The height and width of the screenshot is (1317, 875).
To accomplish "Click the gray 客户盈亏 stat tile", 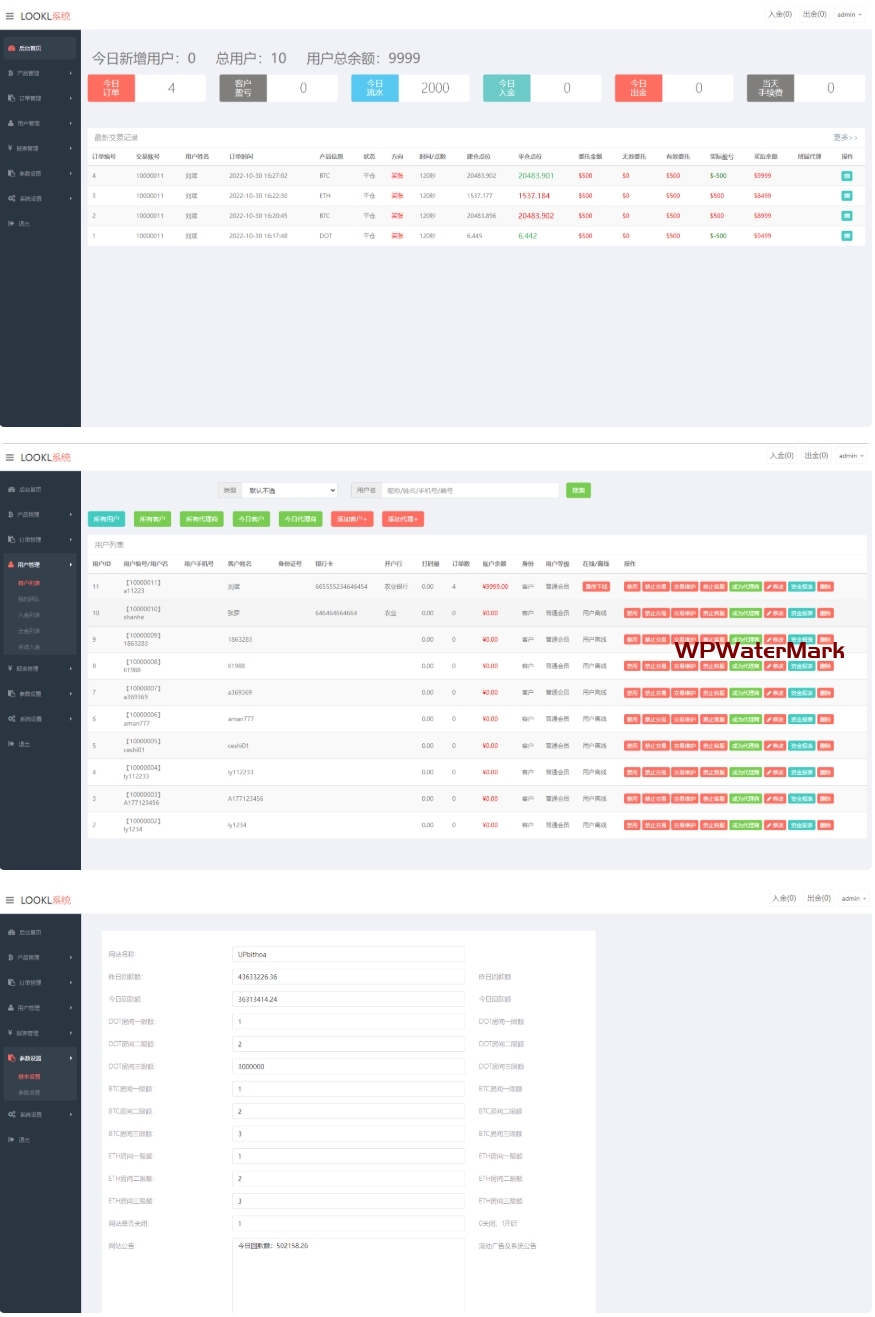I will pos(243,88).
